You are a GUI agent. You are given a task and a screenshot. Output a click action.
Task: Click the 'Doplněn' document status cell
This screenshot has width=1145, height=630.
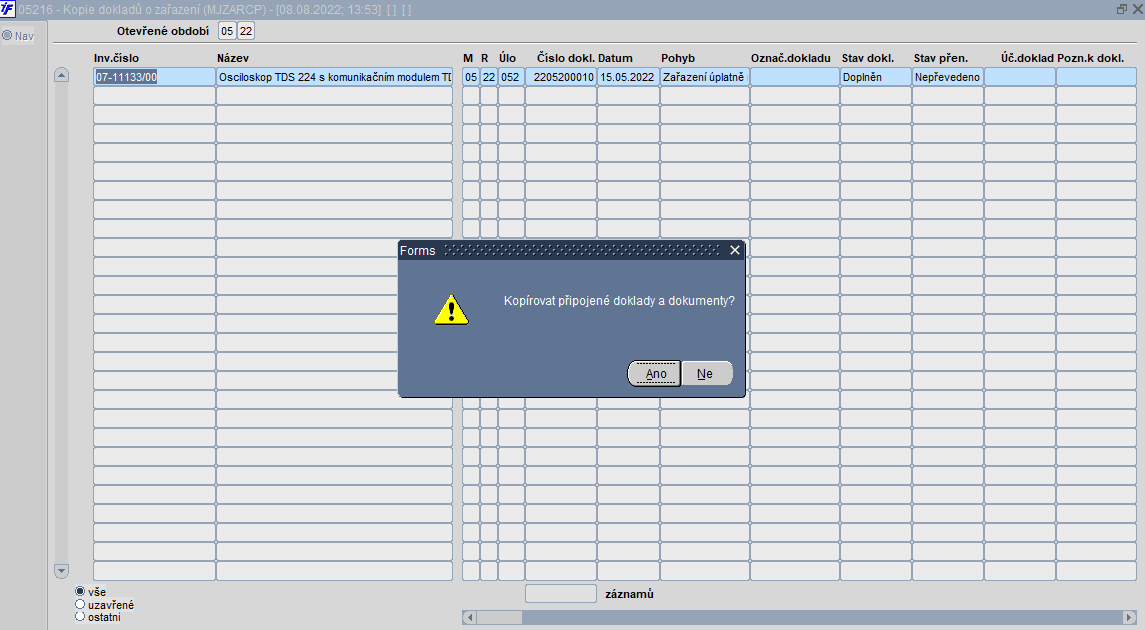(876, 77)
